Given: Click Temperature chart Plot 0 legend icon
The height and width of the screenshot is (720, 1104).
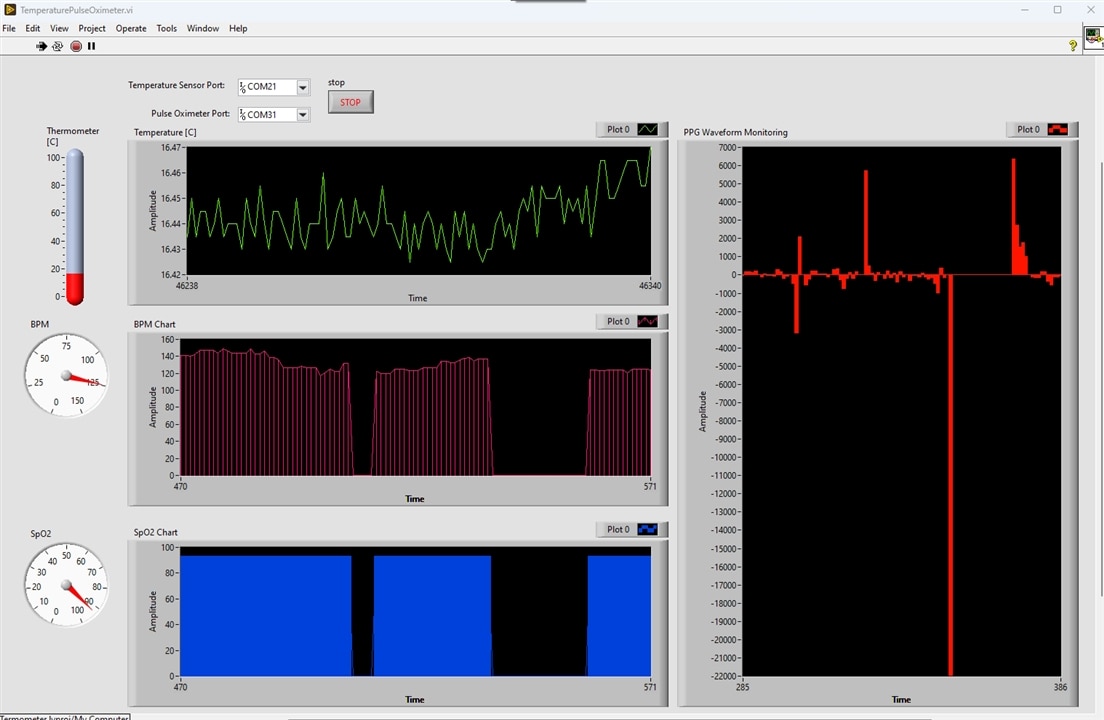Looking at the screenshot, I should [x=647, y=130].
